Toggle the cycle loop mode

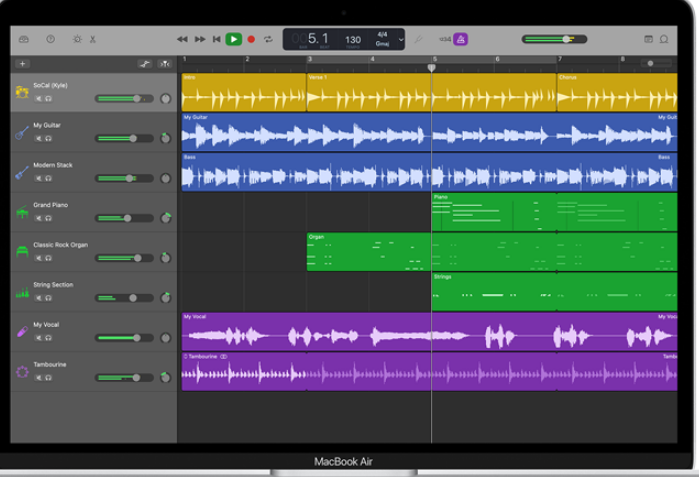click(268, 39)
